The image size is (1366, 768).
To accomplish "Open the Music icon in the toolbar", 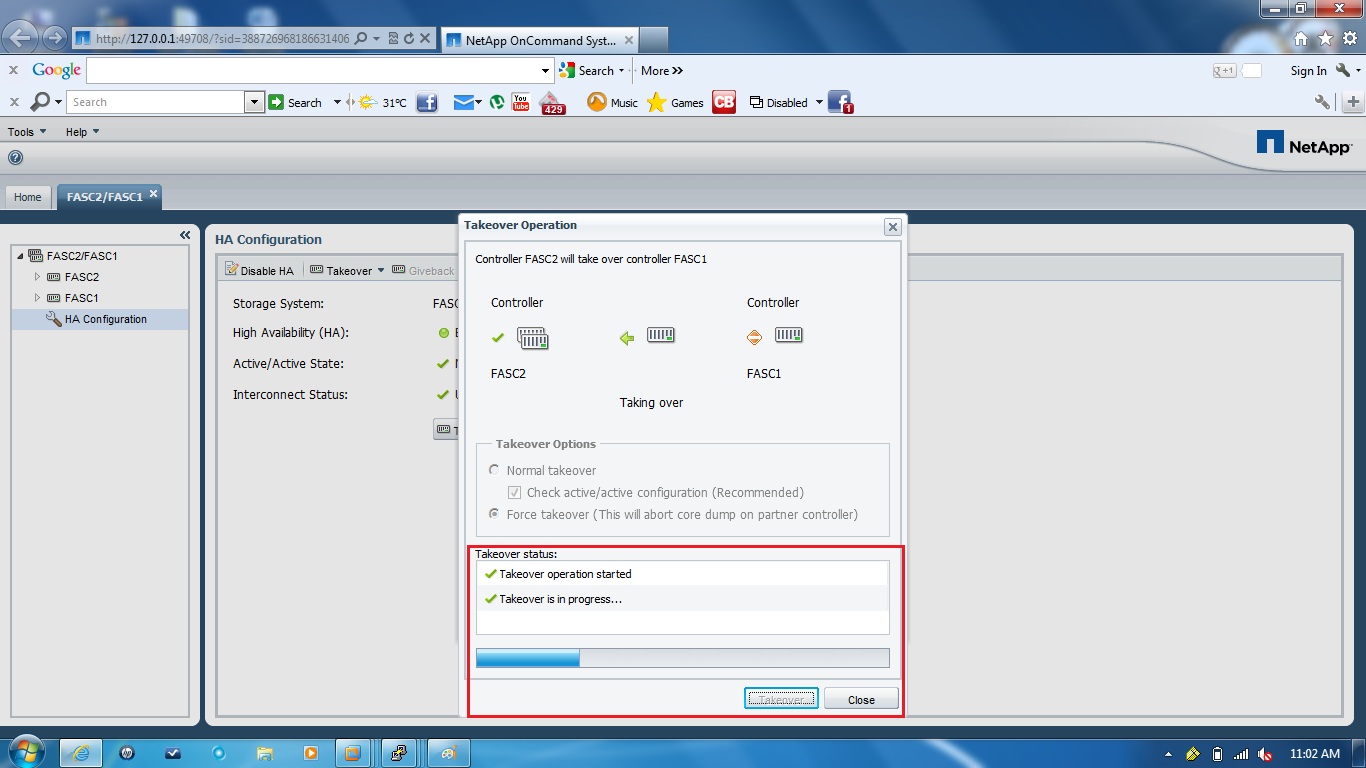I will 597,101.
